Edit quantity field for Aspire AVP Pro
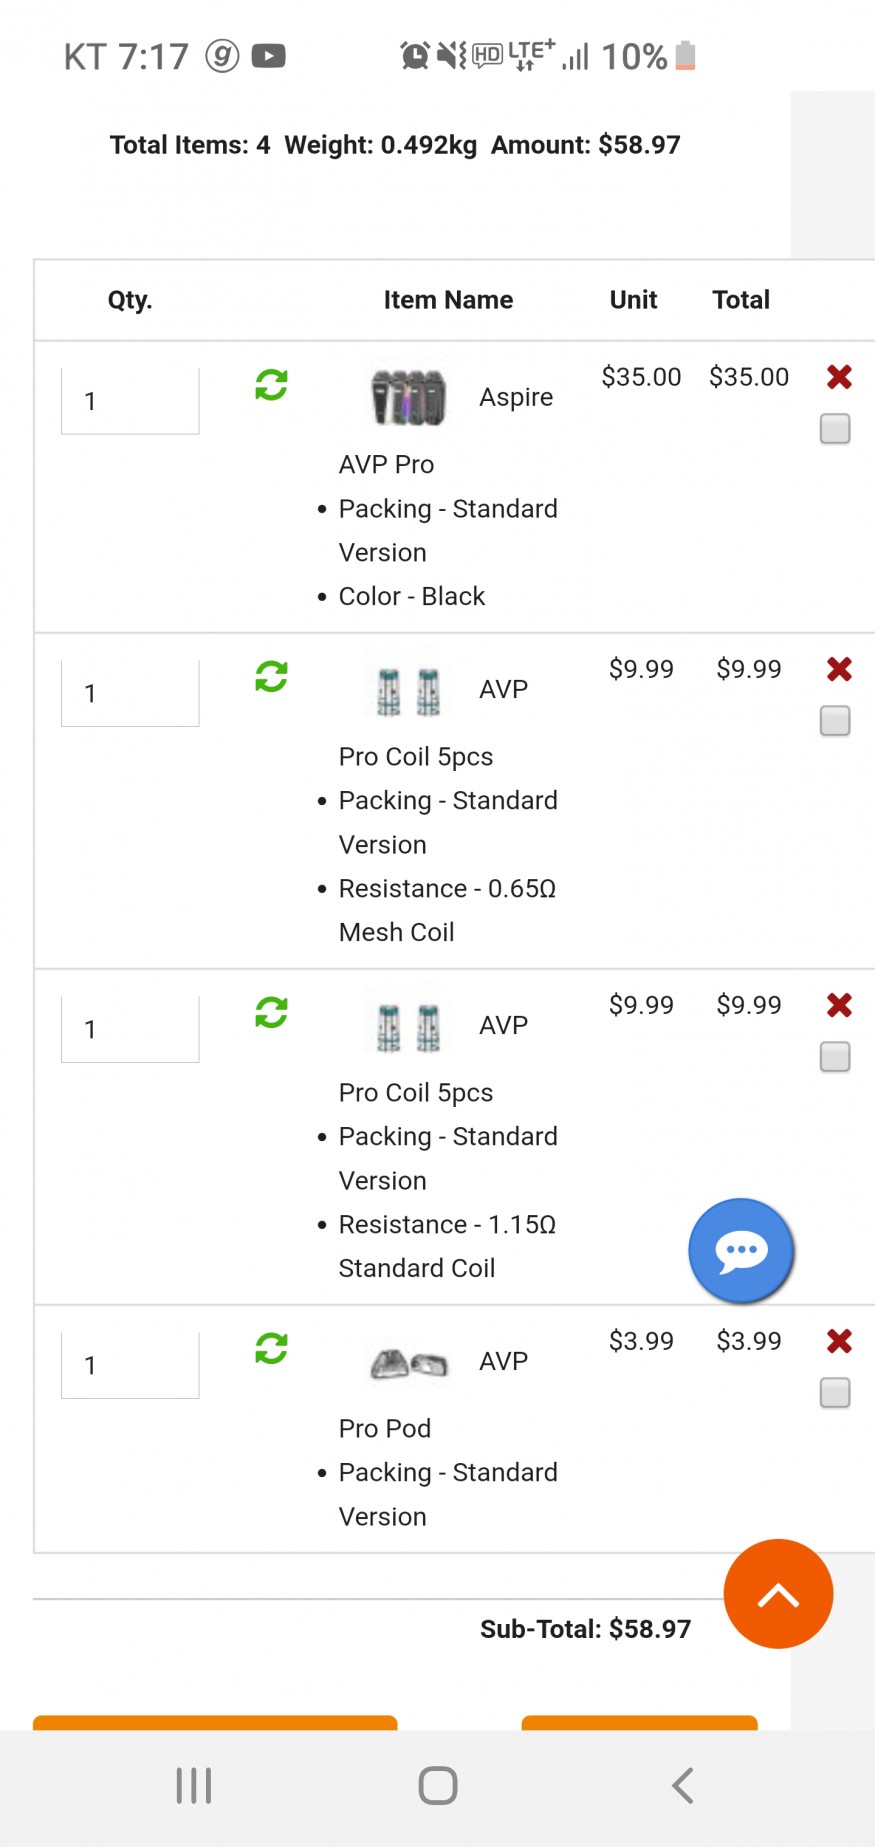875x1847 pixels. pyautogui.click(x=130, y=401)
